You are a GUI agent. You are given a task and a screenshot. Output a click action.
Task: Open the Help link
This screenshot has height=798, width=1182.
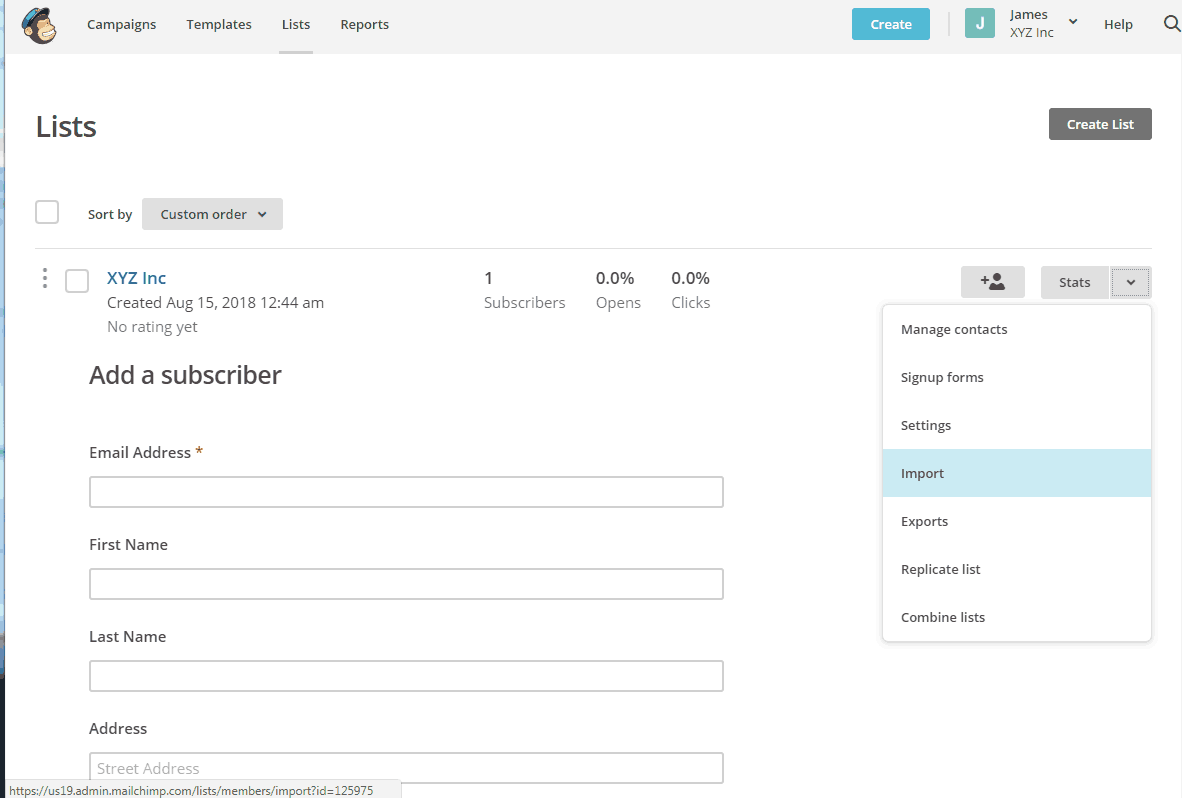pyautogui.click(x=1119, y=24)
